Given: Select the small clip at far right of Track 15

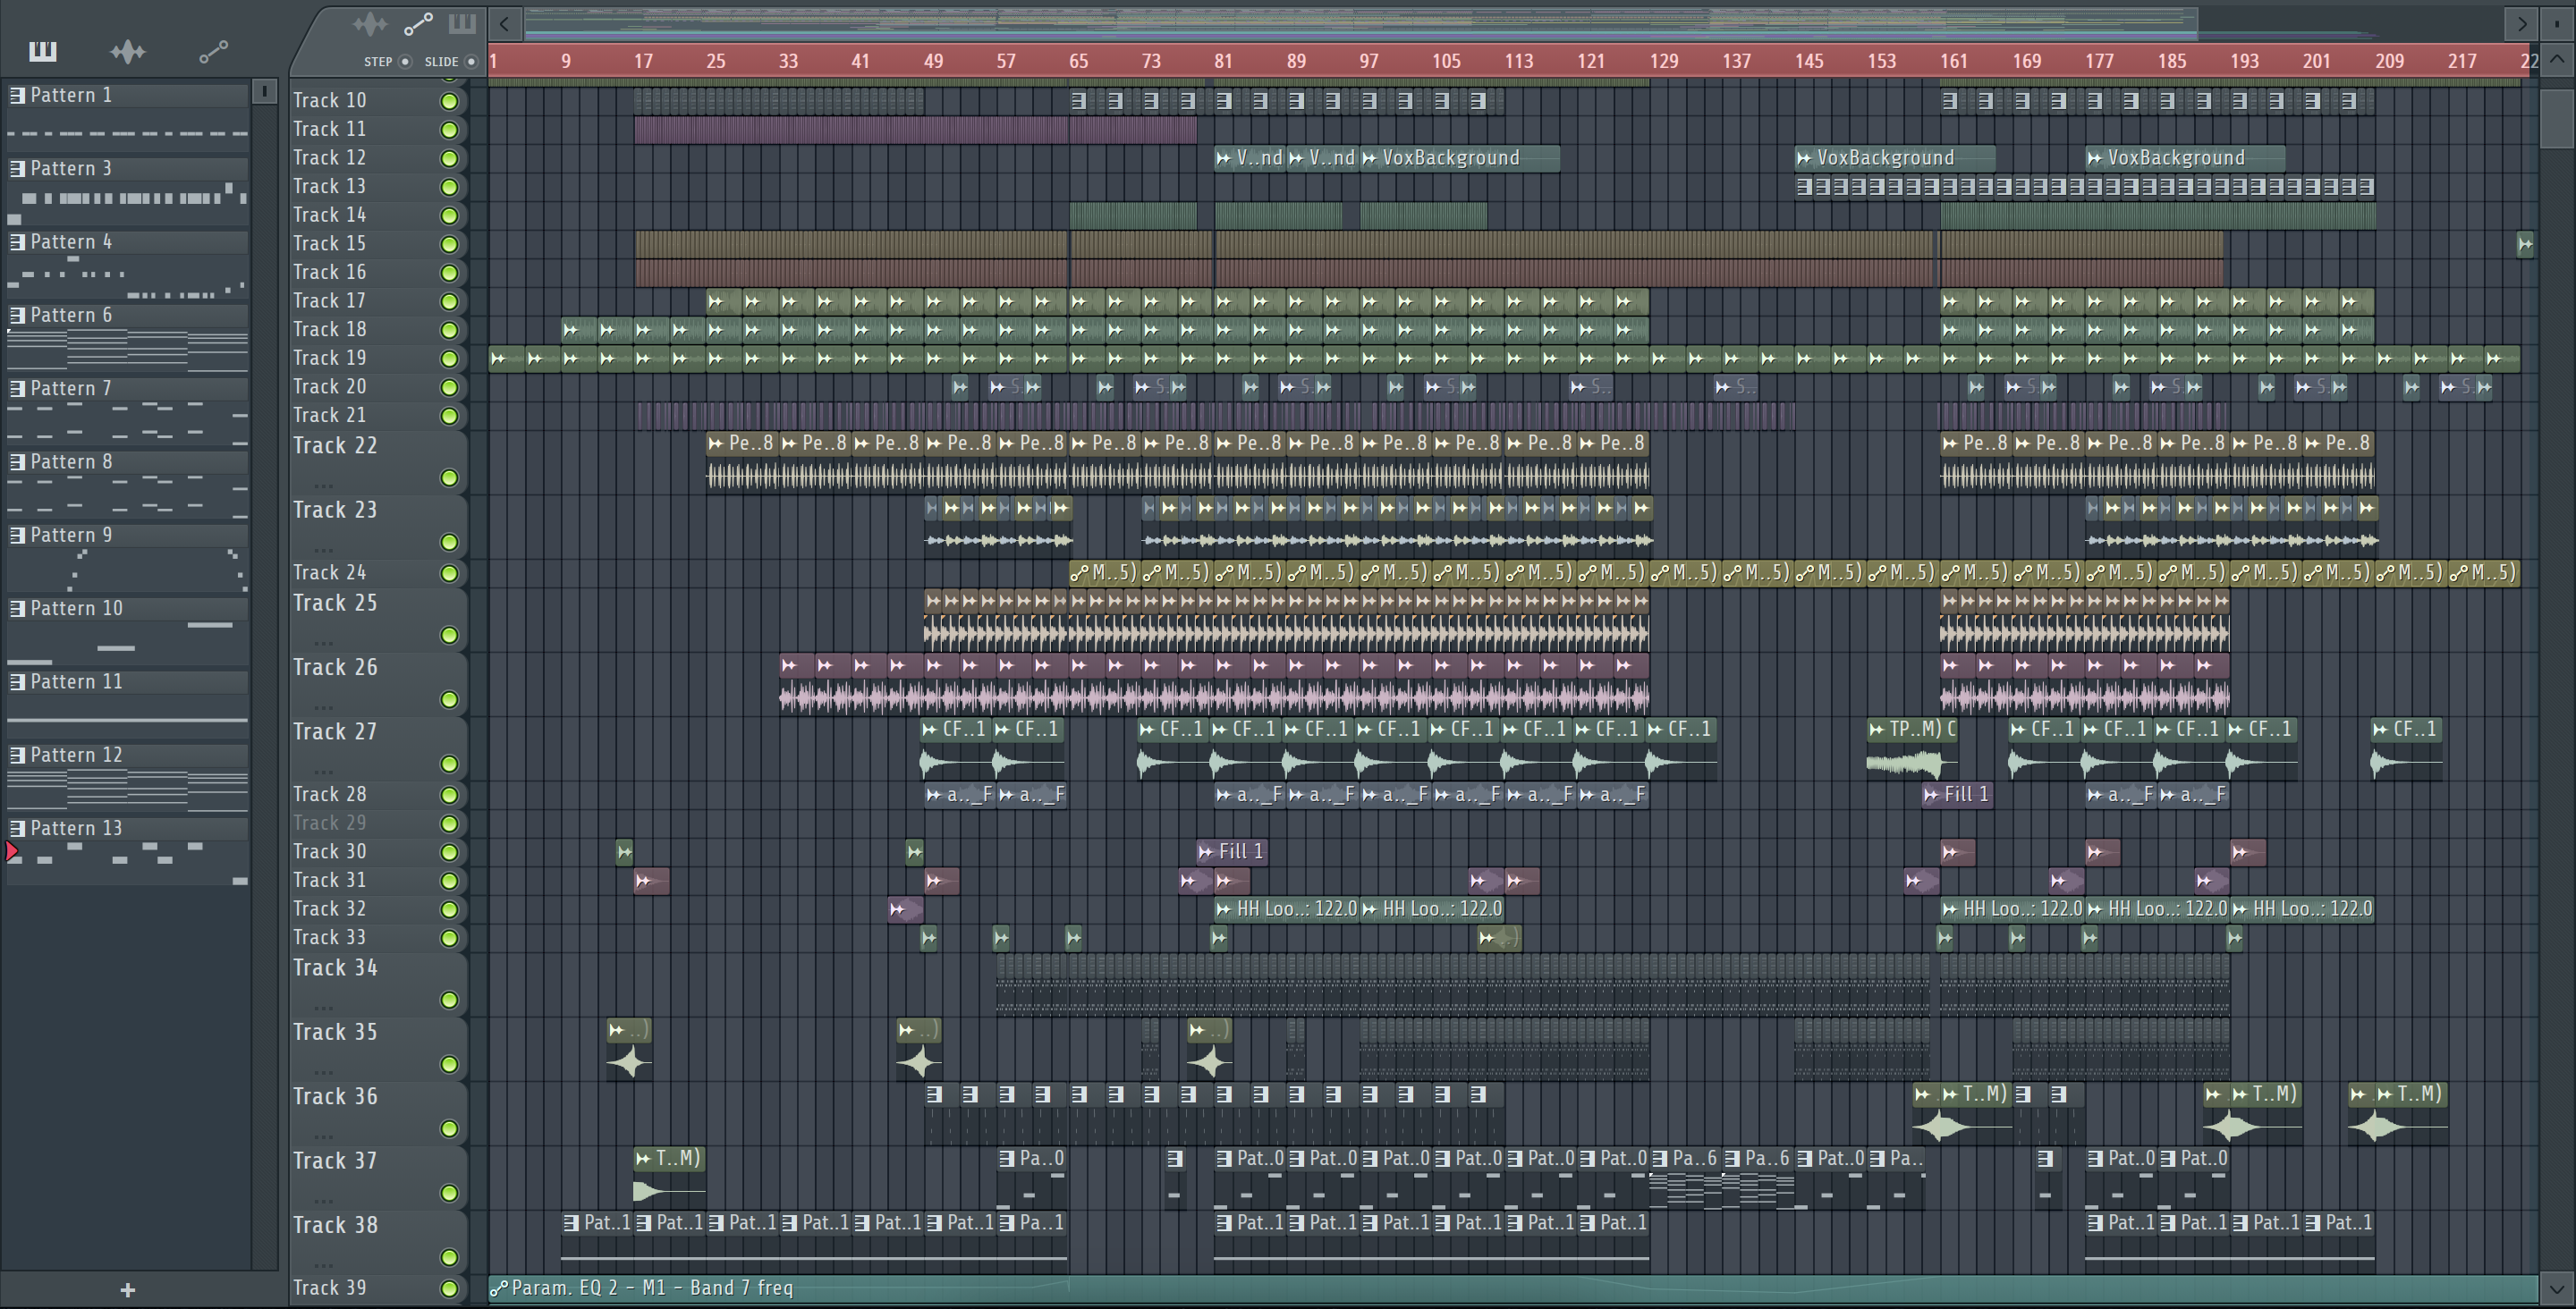Looking at the screenshot, I should [2525, 243].
